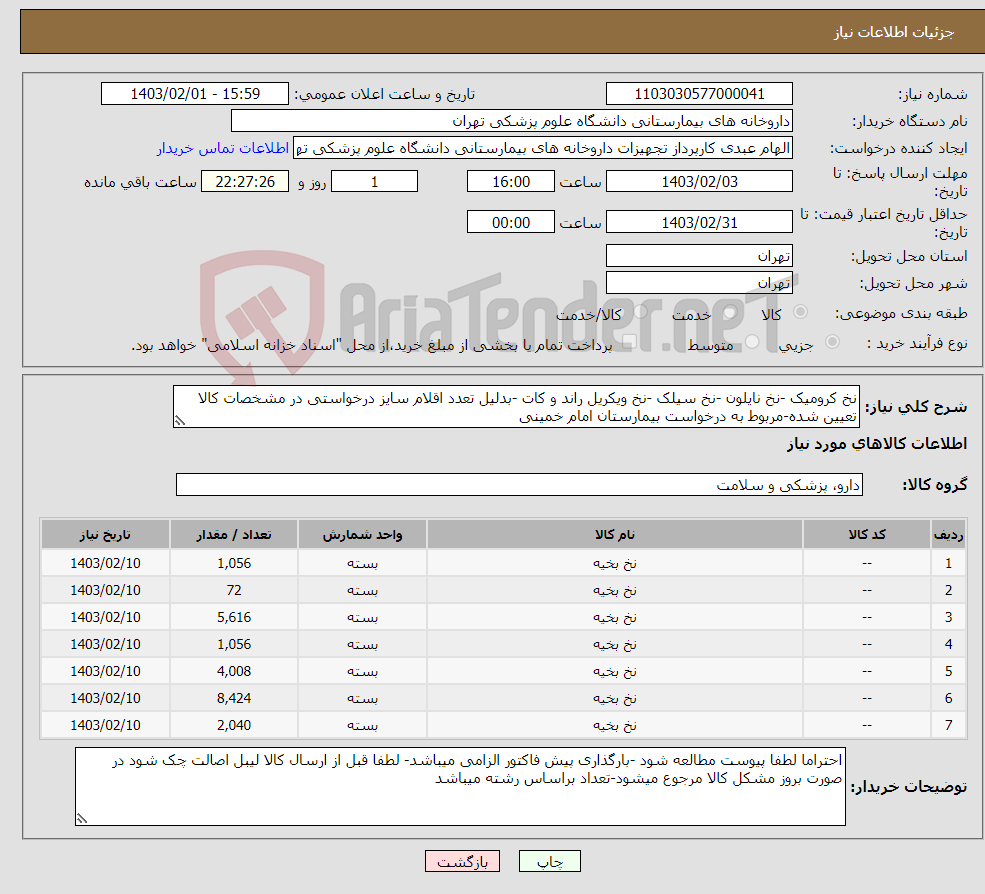Click the کد کالا column header
The width and height of the screenshot is (985, 894).
click(x=867, y=535)
